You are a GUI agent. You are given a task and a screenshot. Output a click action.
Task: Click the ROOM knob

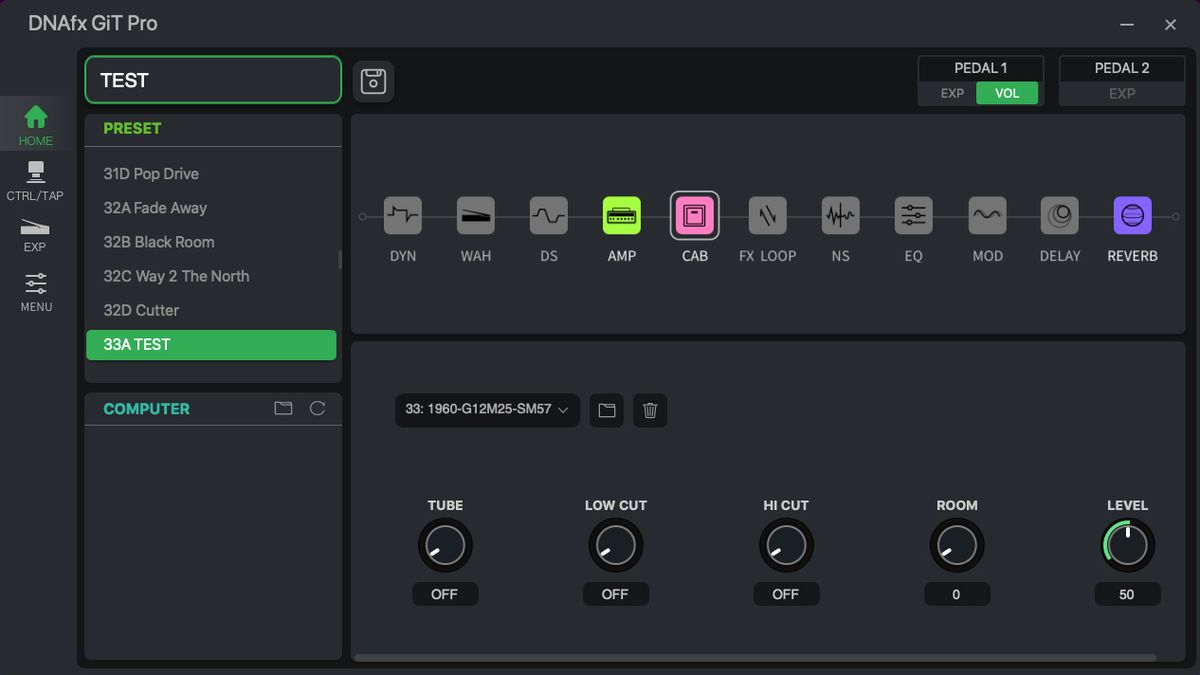(x=957, y=546)
